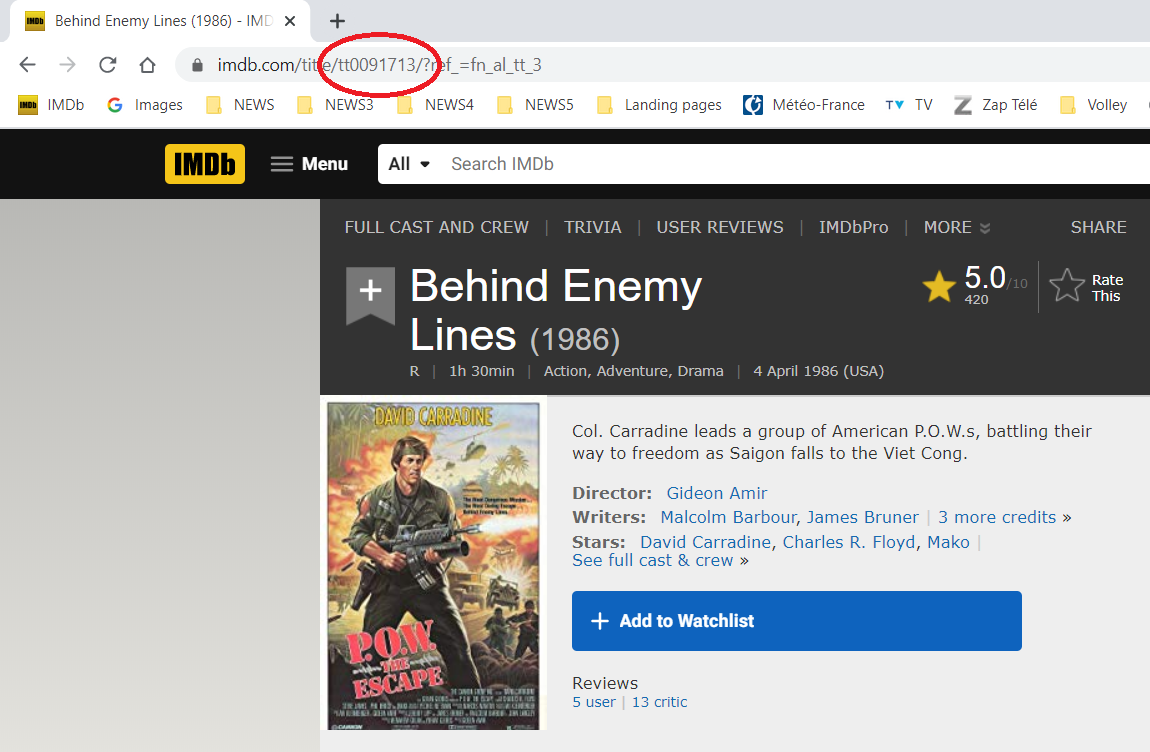
Task: Open the IMDb bookmark
Action: click(x=51, y=105)
